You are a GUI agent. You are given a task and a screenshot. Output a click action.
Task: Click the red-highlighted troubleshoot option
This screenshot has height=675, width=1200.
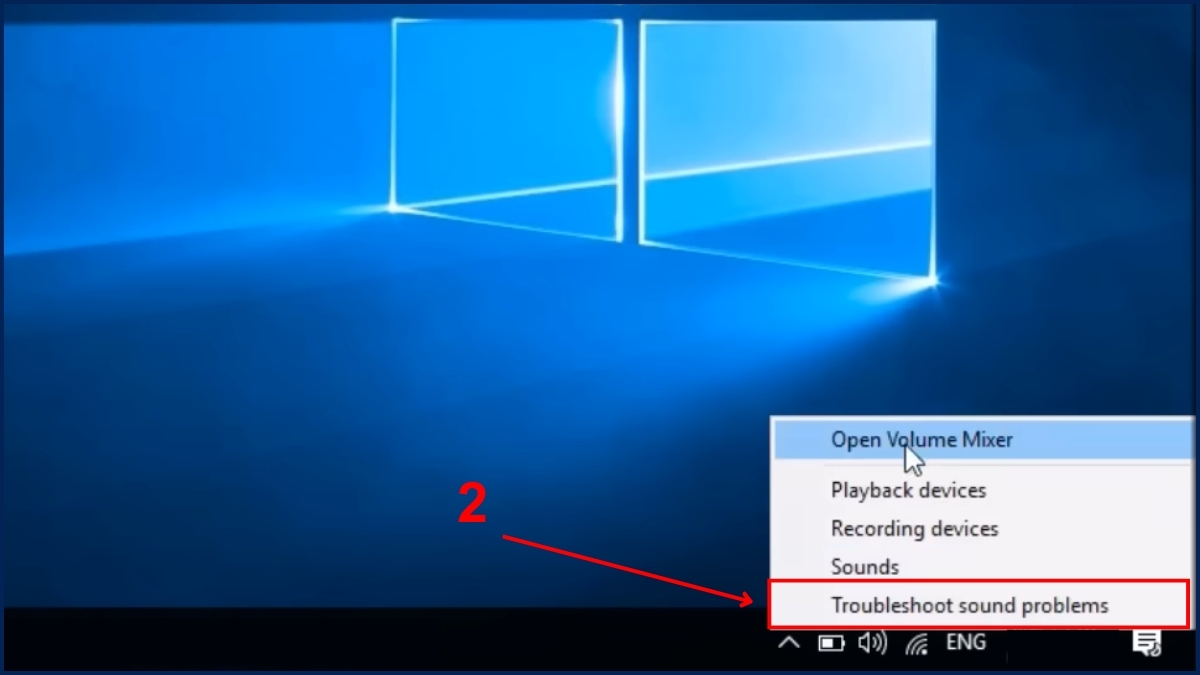pos(969,604)
